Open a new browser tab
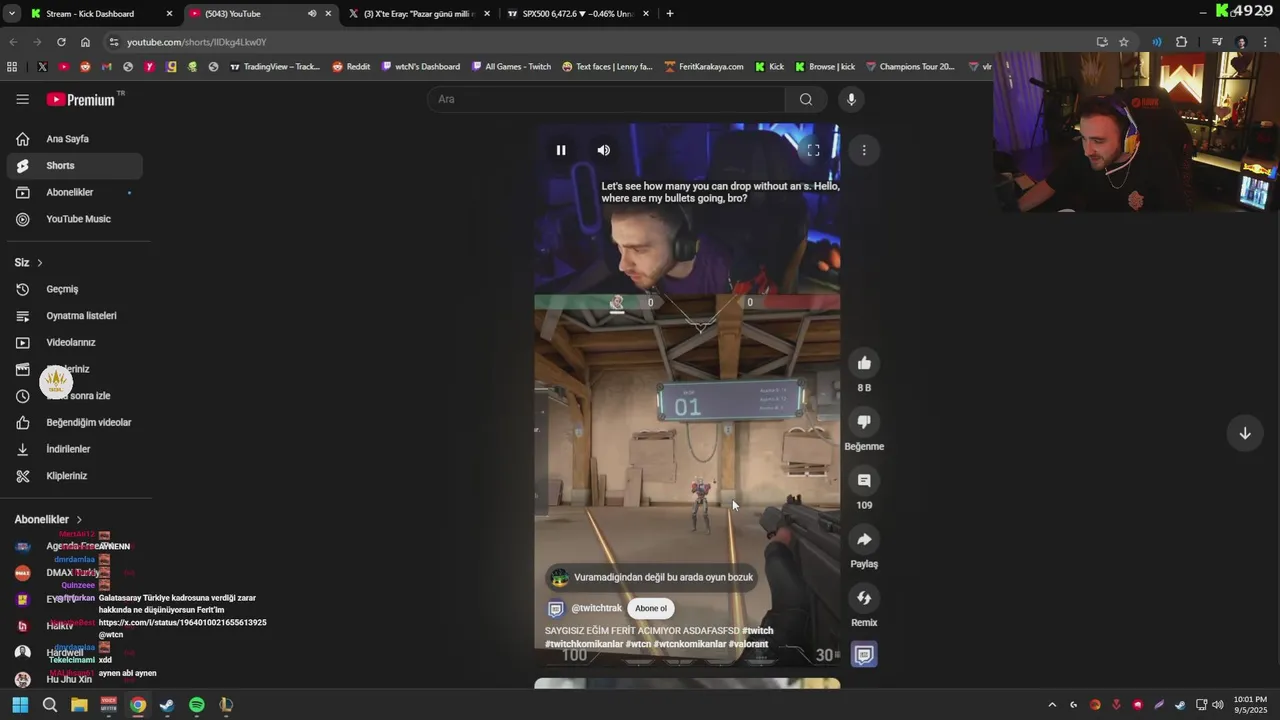The image size is (1280, 720). [x=670, y=14]
